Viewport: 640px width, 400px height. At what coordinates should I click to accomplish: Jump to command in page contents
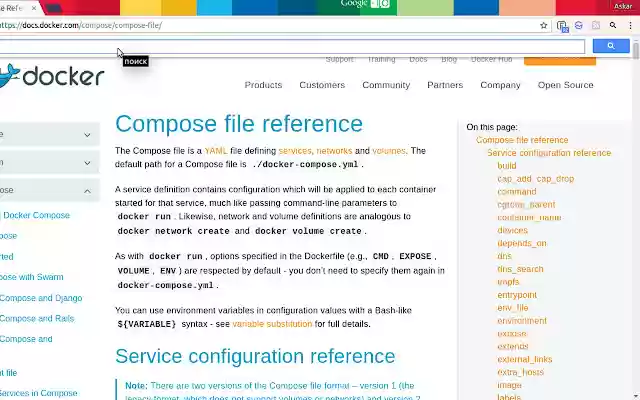517,191
